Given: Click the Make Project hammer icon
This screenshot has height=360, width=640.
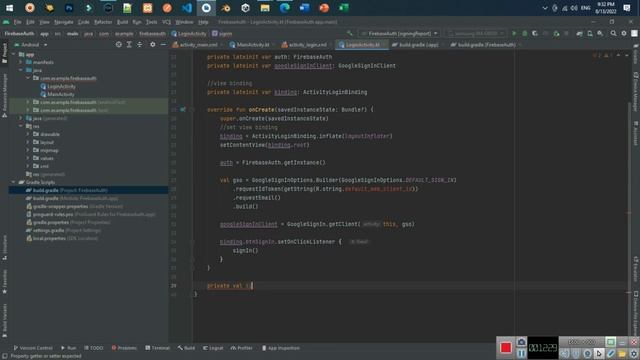Looking at the screenshot, I should point(350,33).
